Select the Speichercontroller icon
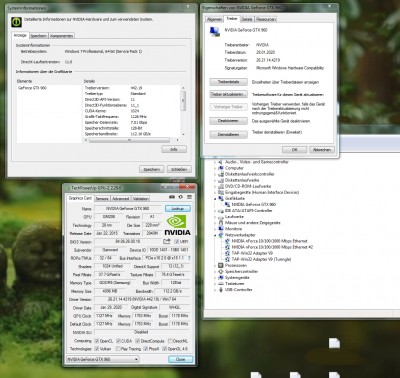The height and width of the screenshot is (378, 400). pyautogui.click(x=221, y=271)
